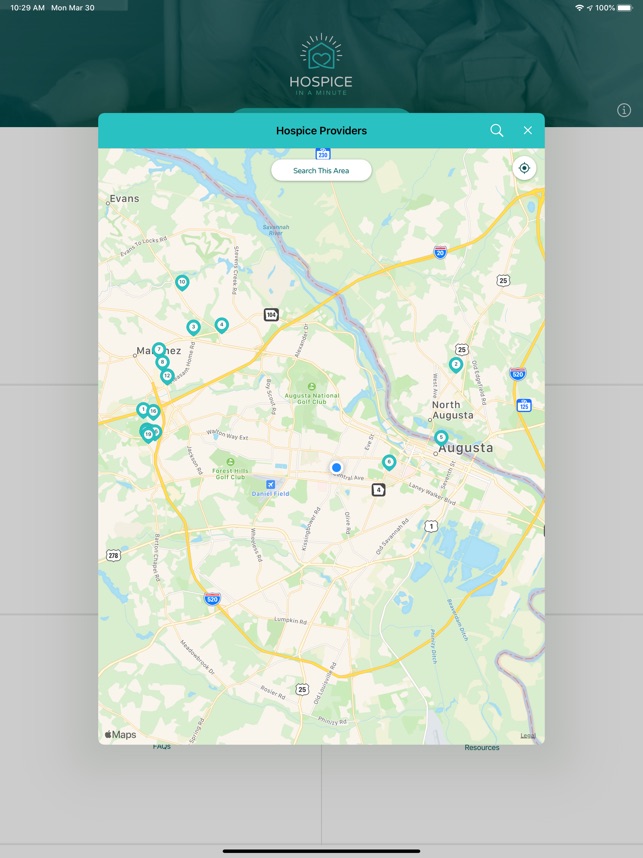
Task: Tap the Hospice In A Minute logo
Action: (321, 65)
